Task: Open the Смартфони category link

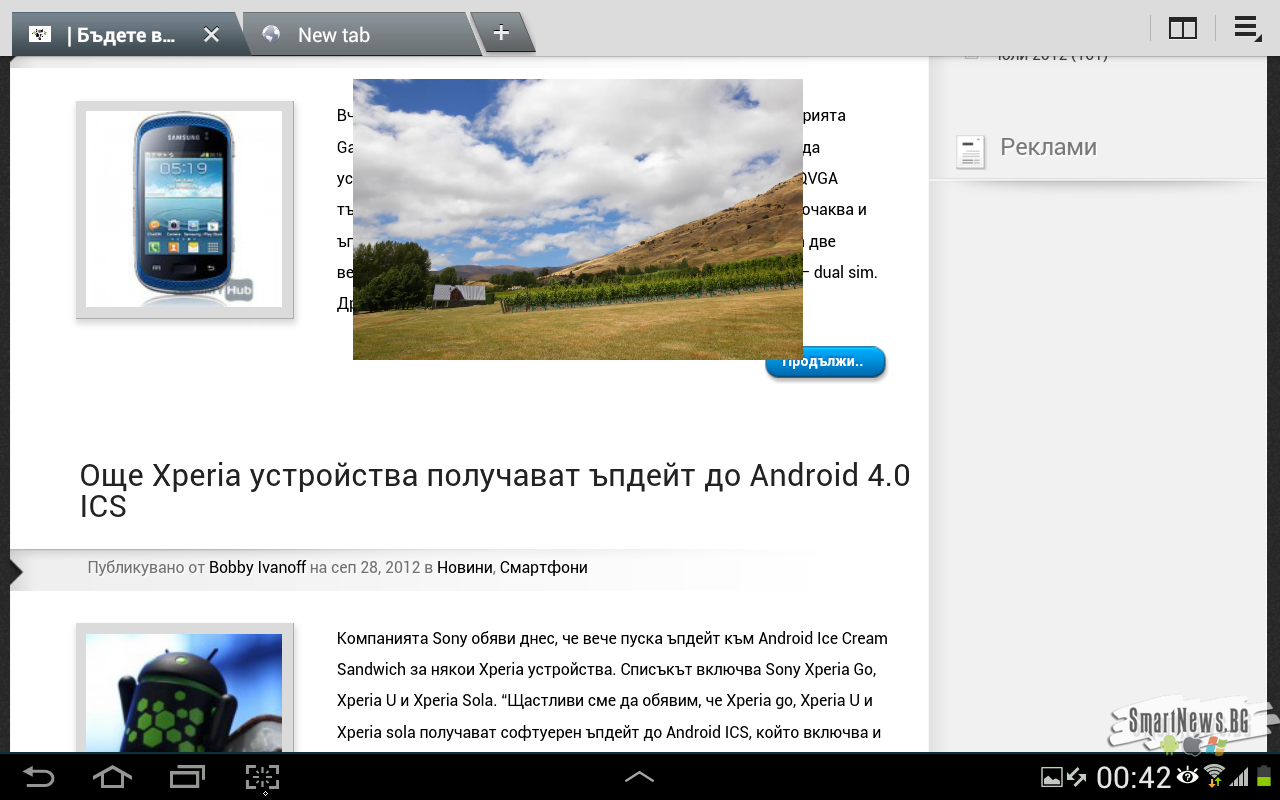Action: click(x=543, y=567)
